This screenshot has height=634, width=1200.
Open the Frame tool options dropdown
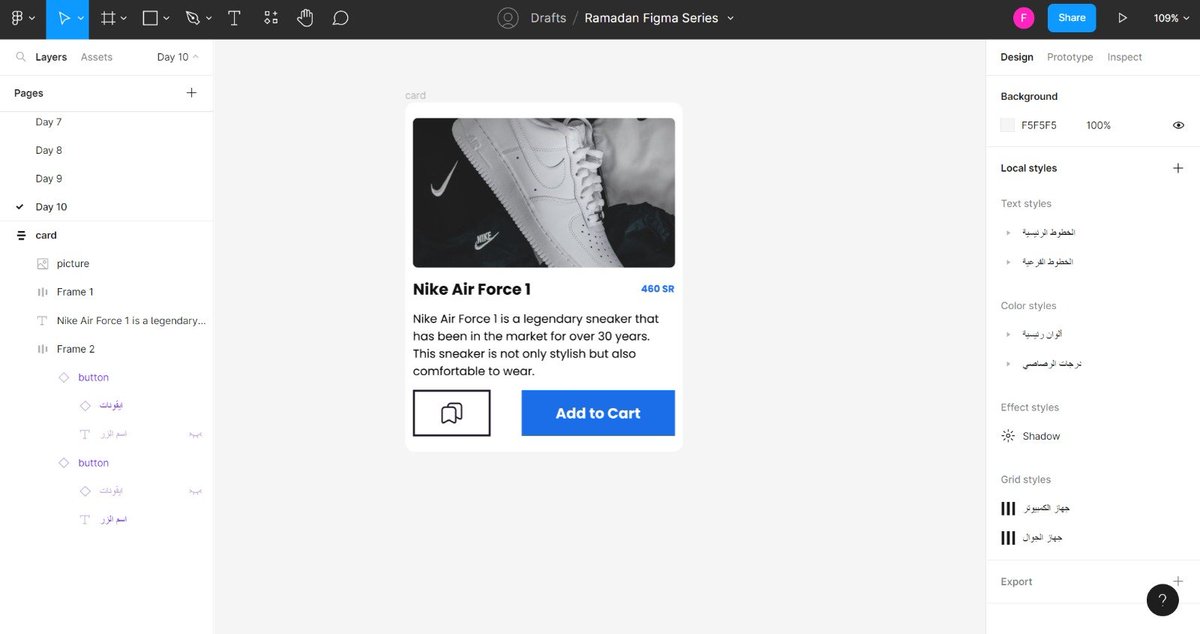click(124, 18)
